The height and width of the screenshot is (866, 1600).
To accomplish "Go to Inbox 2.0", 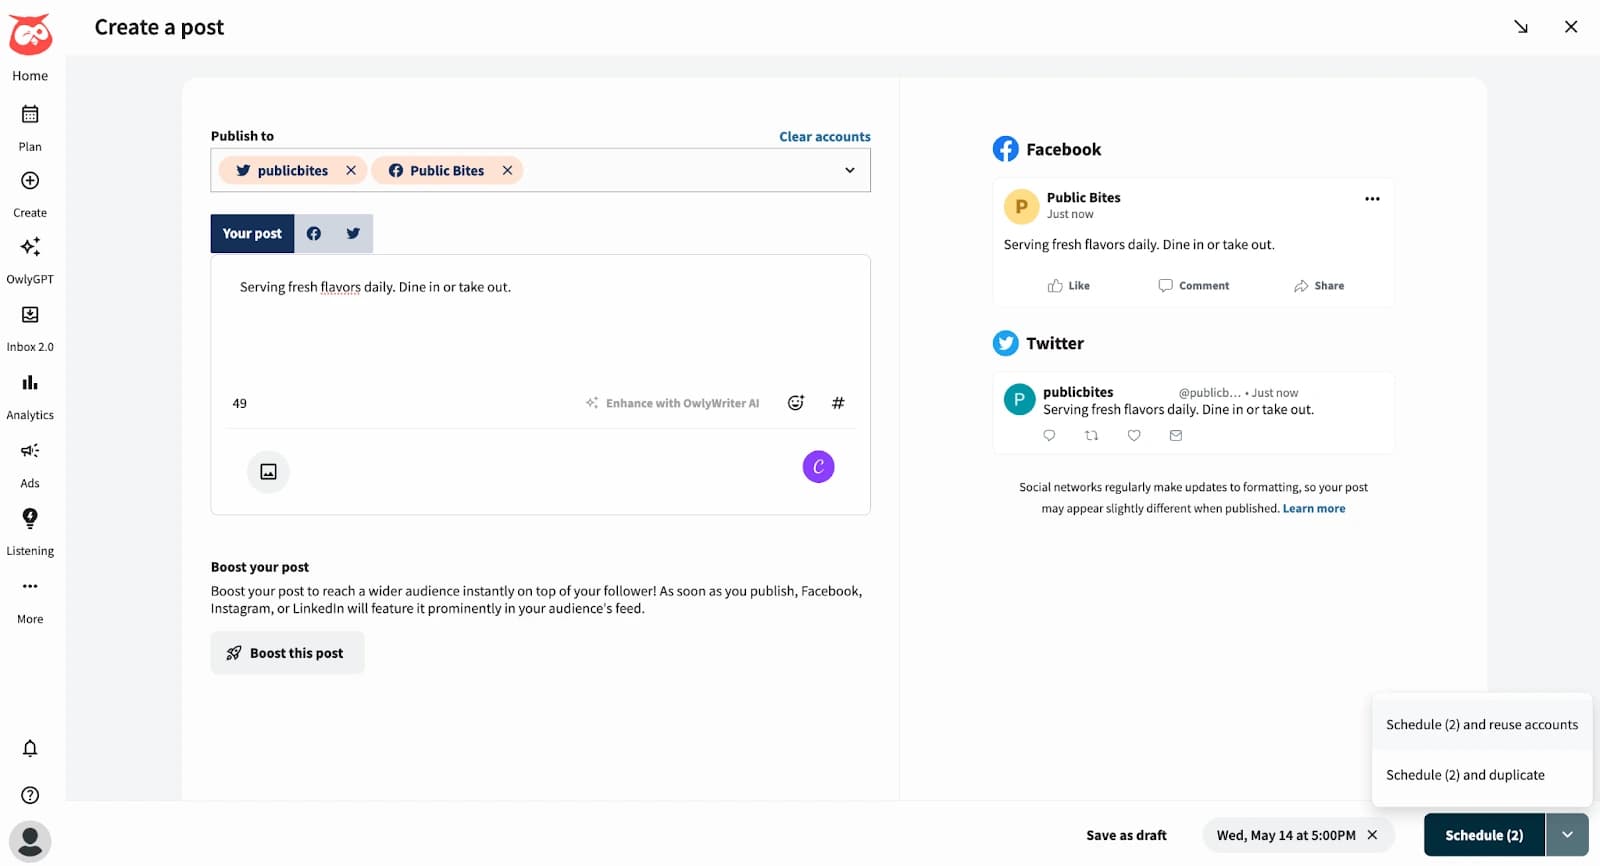I will click(x=30, y=326).
